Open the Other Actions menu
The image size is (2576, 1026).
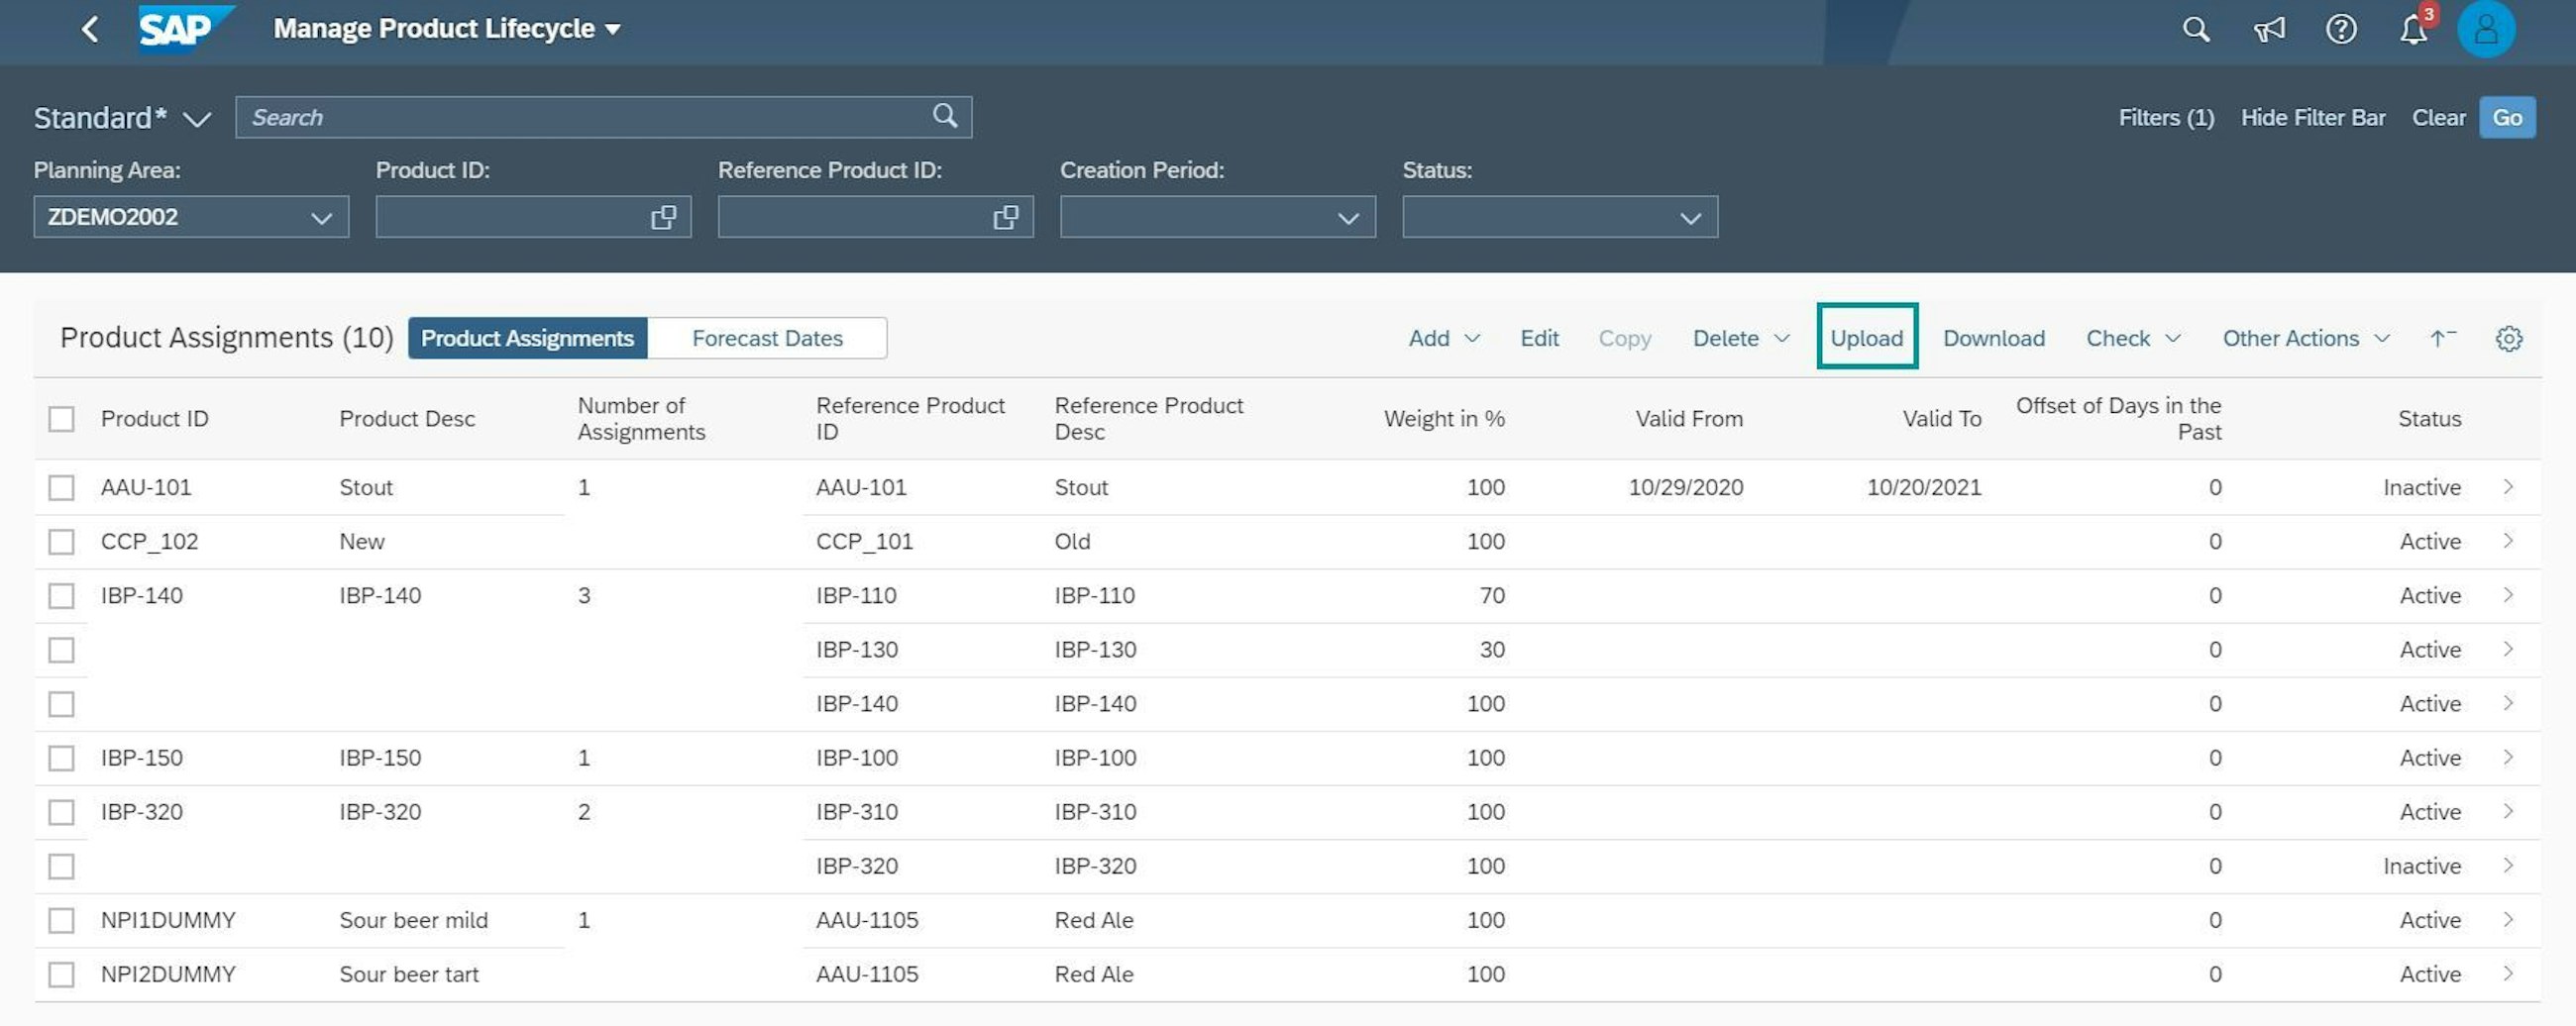pos(2305,339)
